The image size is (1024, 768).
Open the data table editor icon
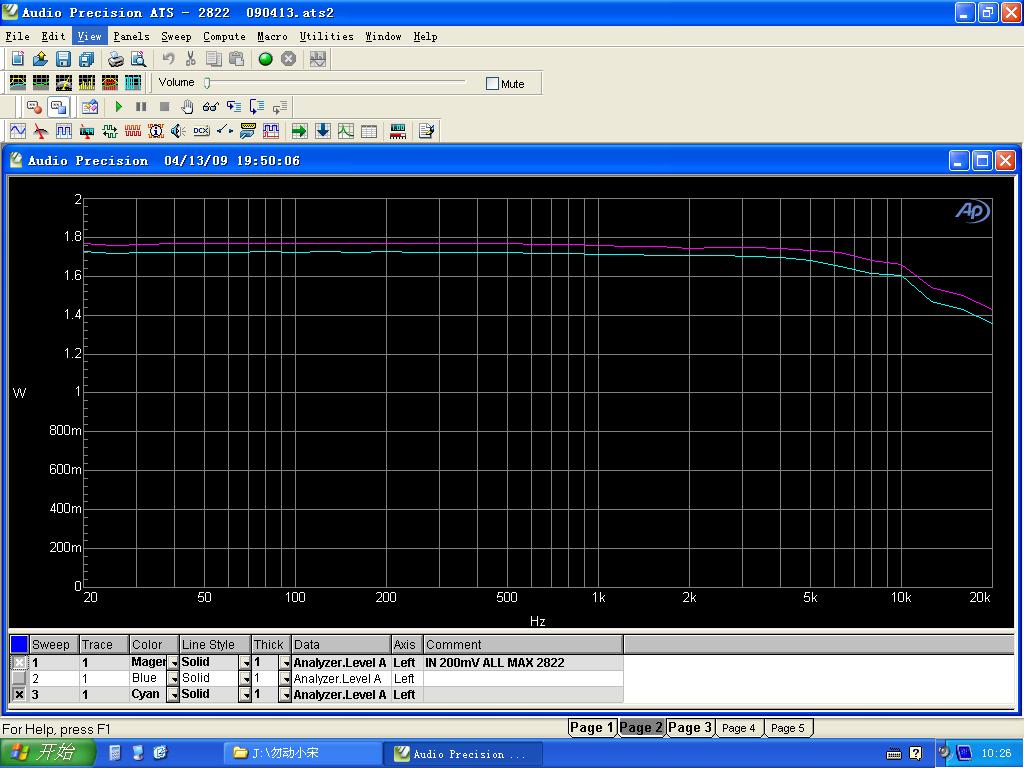tap(369, 131)
